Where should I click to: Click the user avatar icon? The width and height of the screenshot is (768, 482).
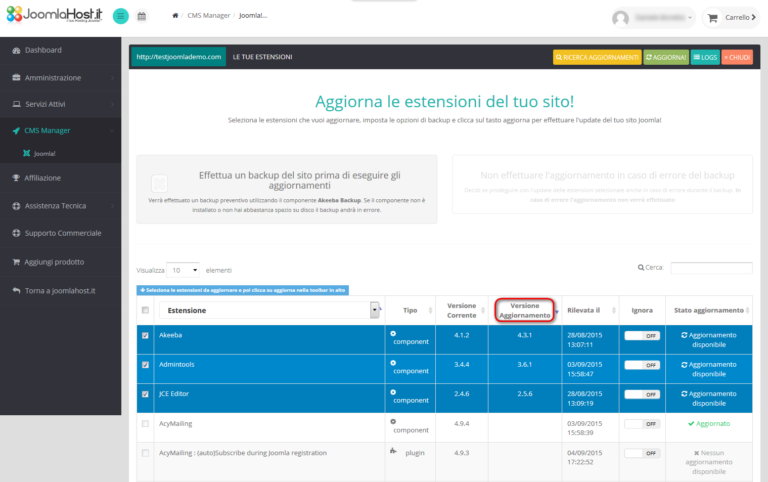[621, 18]
